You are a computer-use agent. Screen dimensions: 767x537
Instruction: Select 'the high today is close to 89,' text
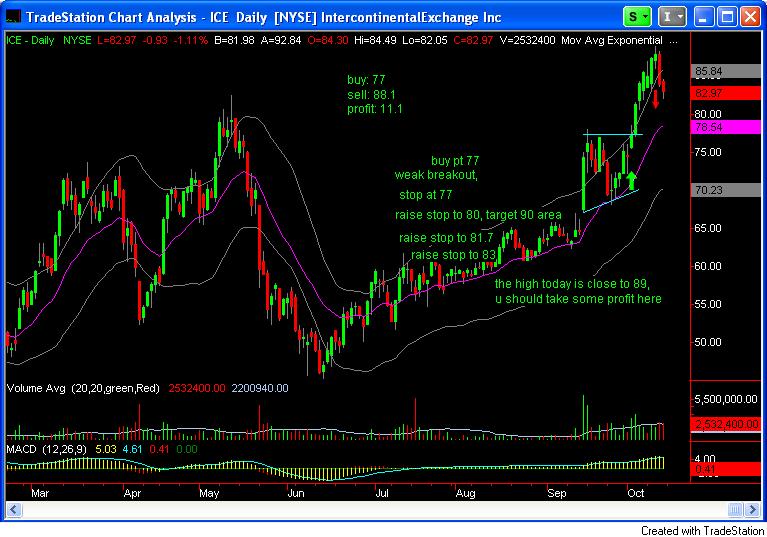tap(572, 284)
